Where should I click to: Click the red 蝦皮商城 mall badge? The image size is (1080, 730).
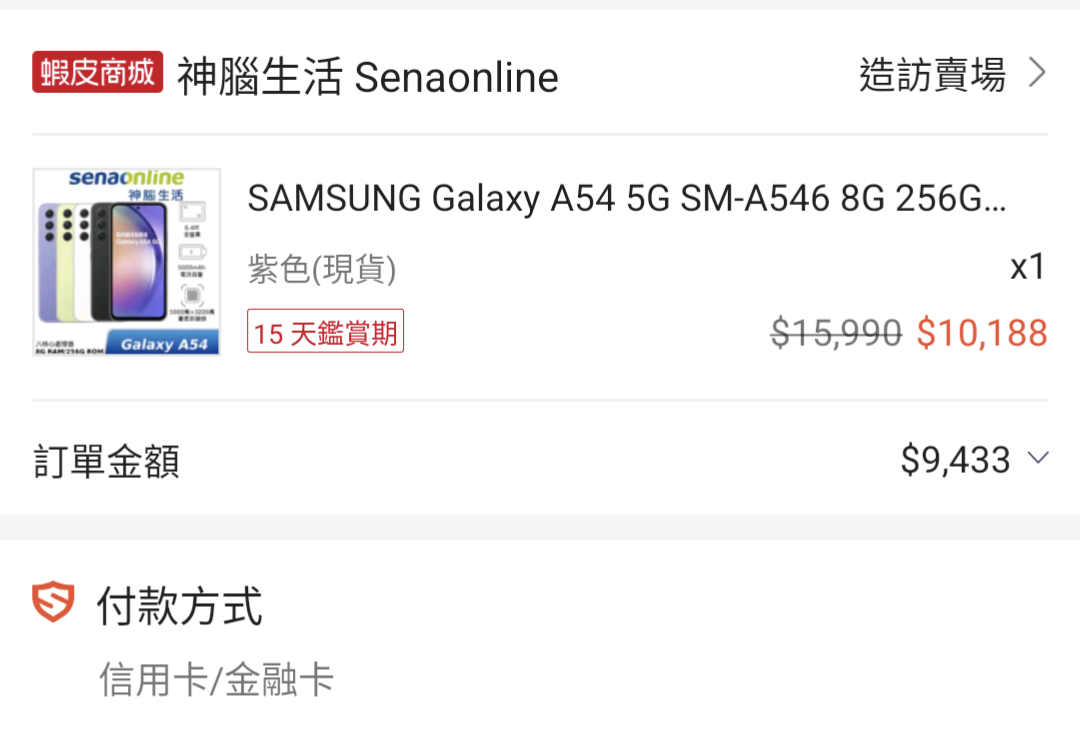(x=97, y=73)
